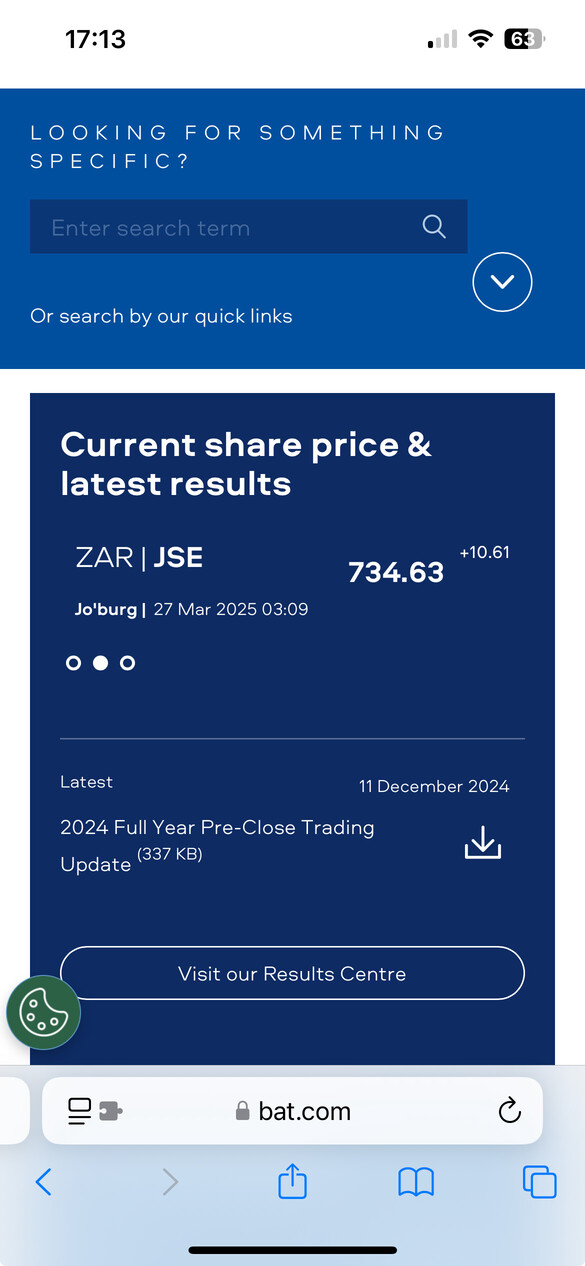Open Safari page settings reader icon
585x1266 pixels.
click(x=94, y=1111)
